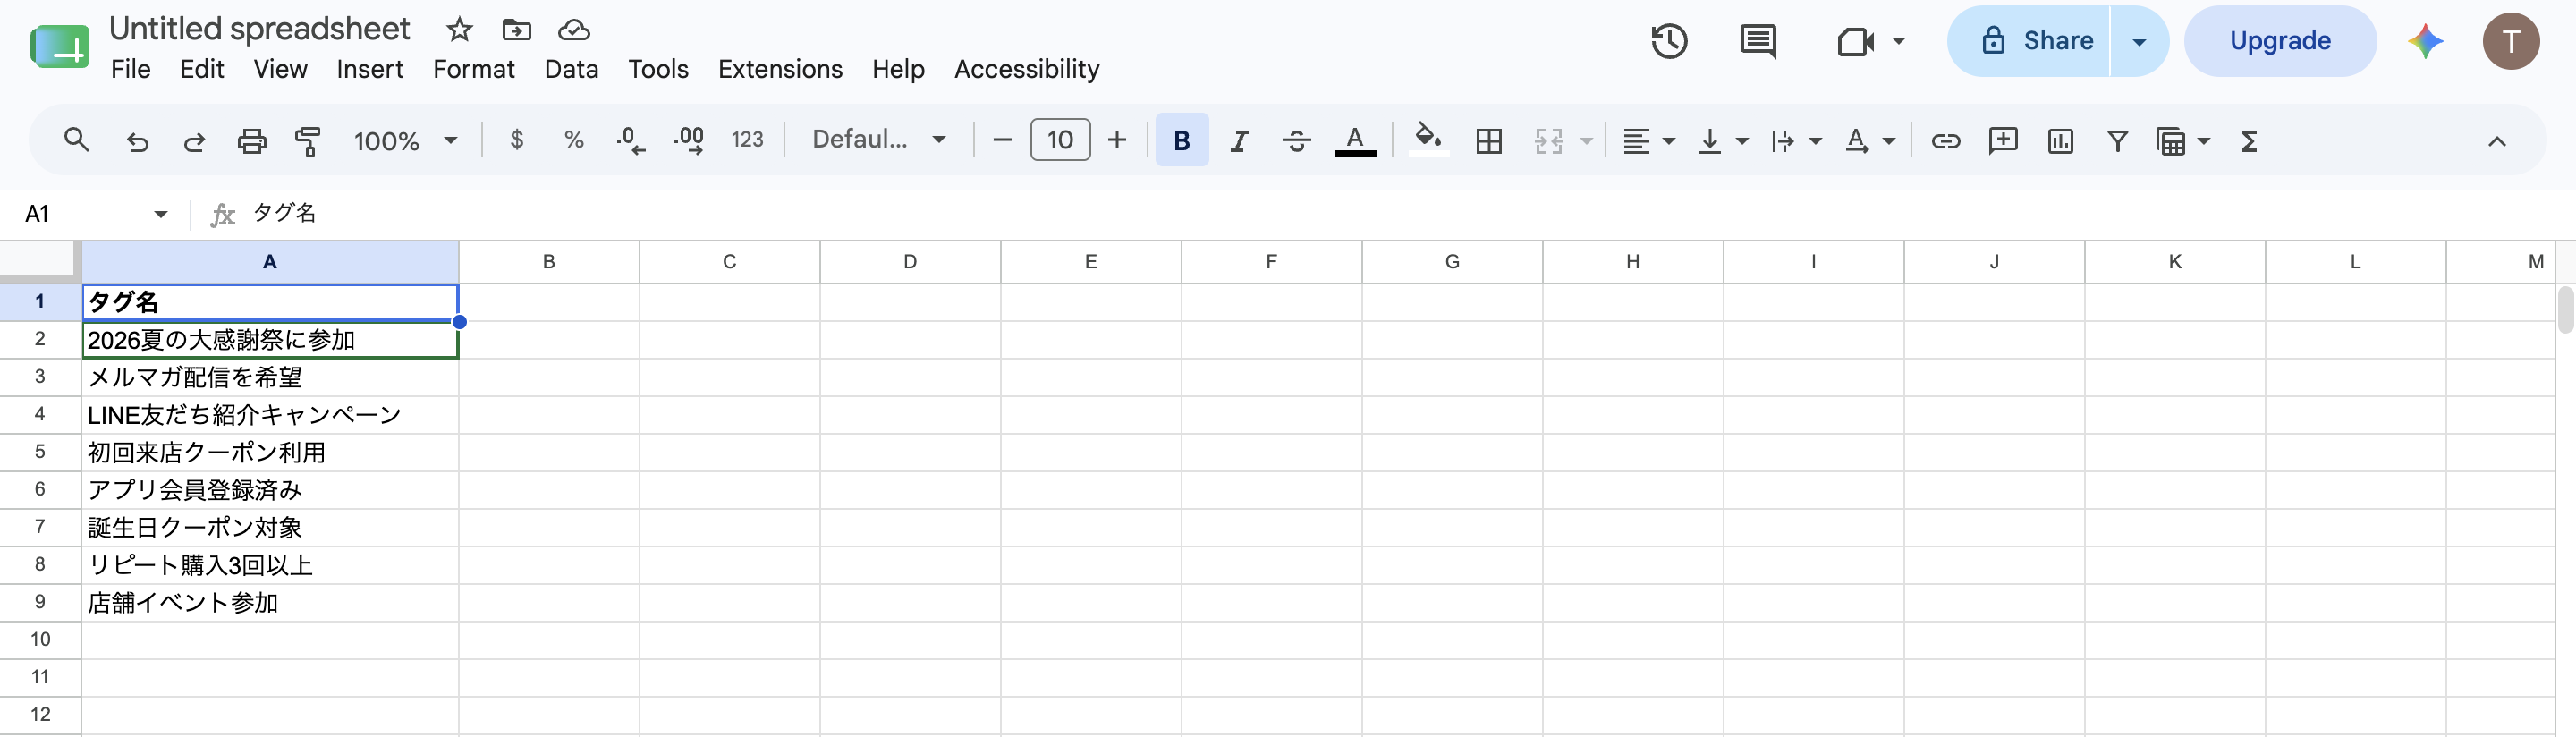Click the font size input field
Image resolution: width=2576 pixels, height=737 pixels.
pos(1060,140)
